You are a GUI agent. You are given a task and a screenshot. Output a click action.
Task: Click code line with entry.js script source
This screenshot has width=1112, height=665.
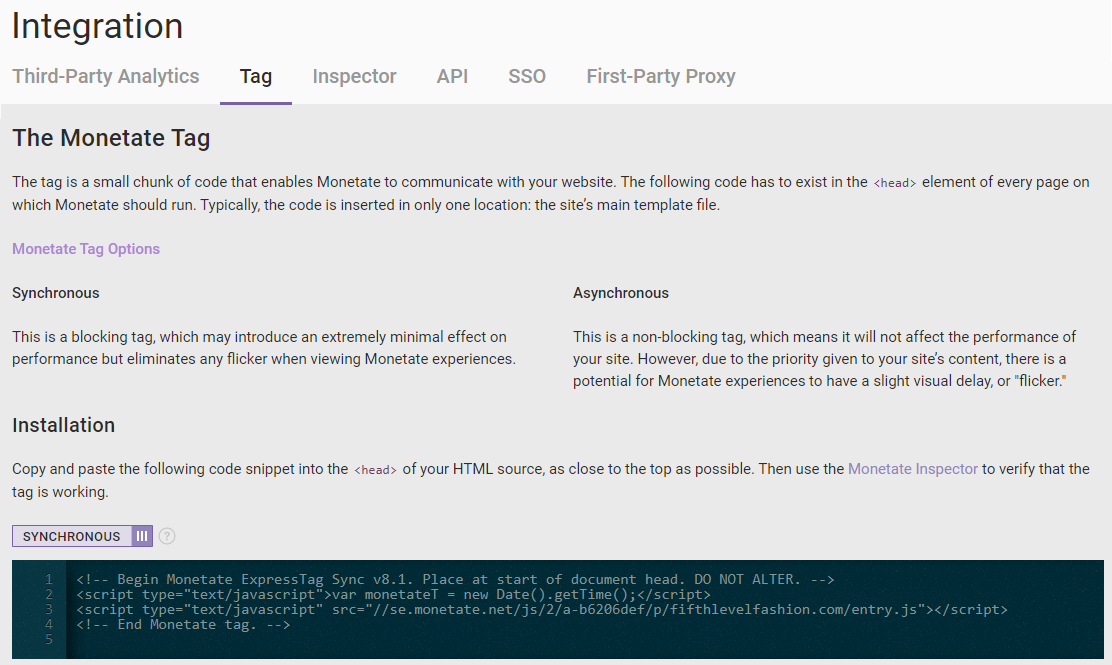point(542,610)
